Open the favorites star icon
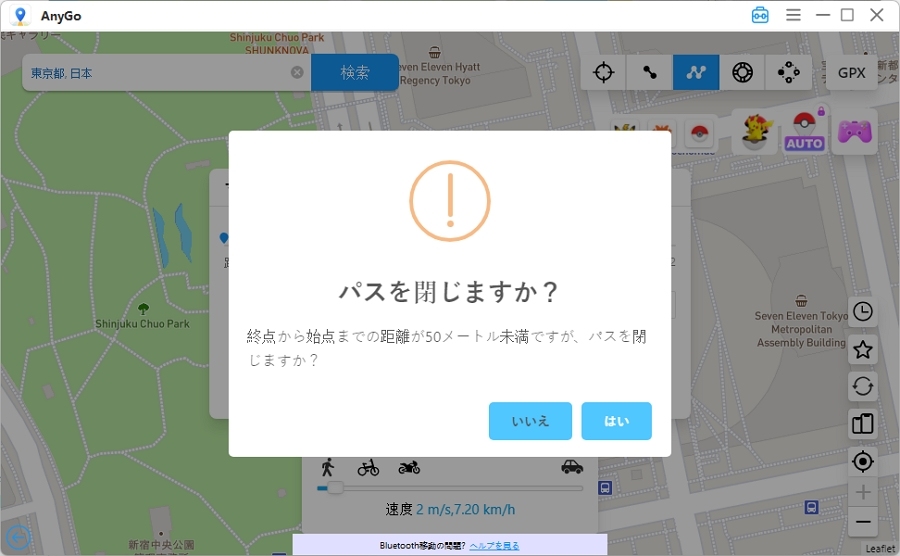 [862, 349]
